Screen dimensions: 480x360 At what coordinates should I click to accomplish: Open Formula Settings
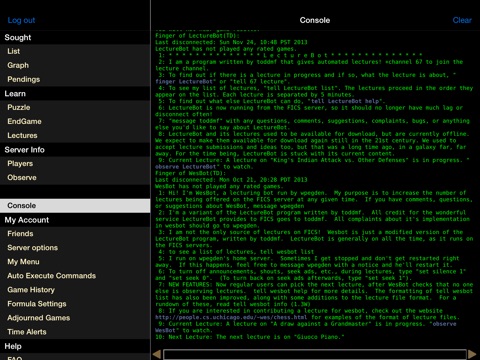click(75, 304)
